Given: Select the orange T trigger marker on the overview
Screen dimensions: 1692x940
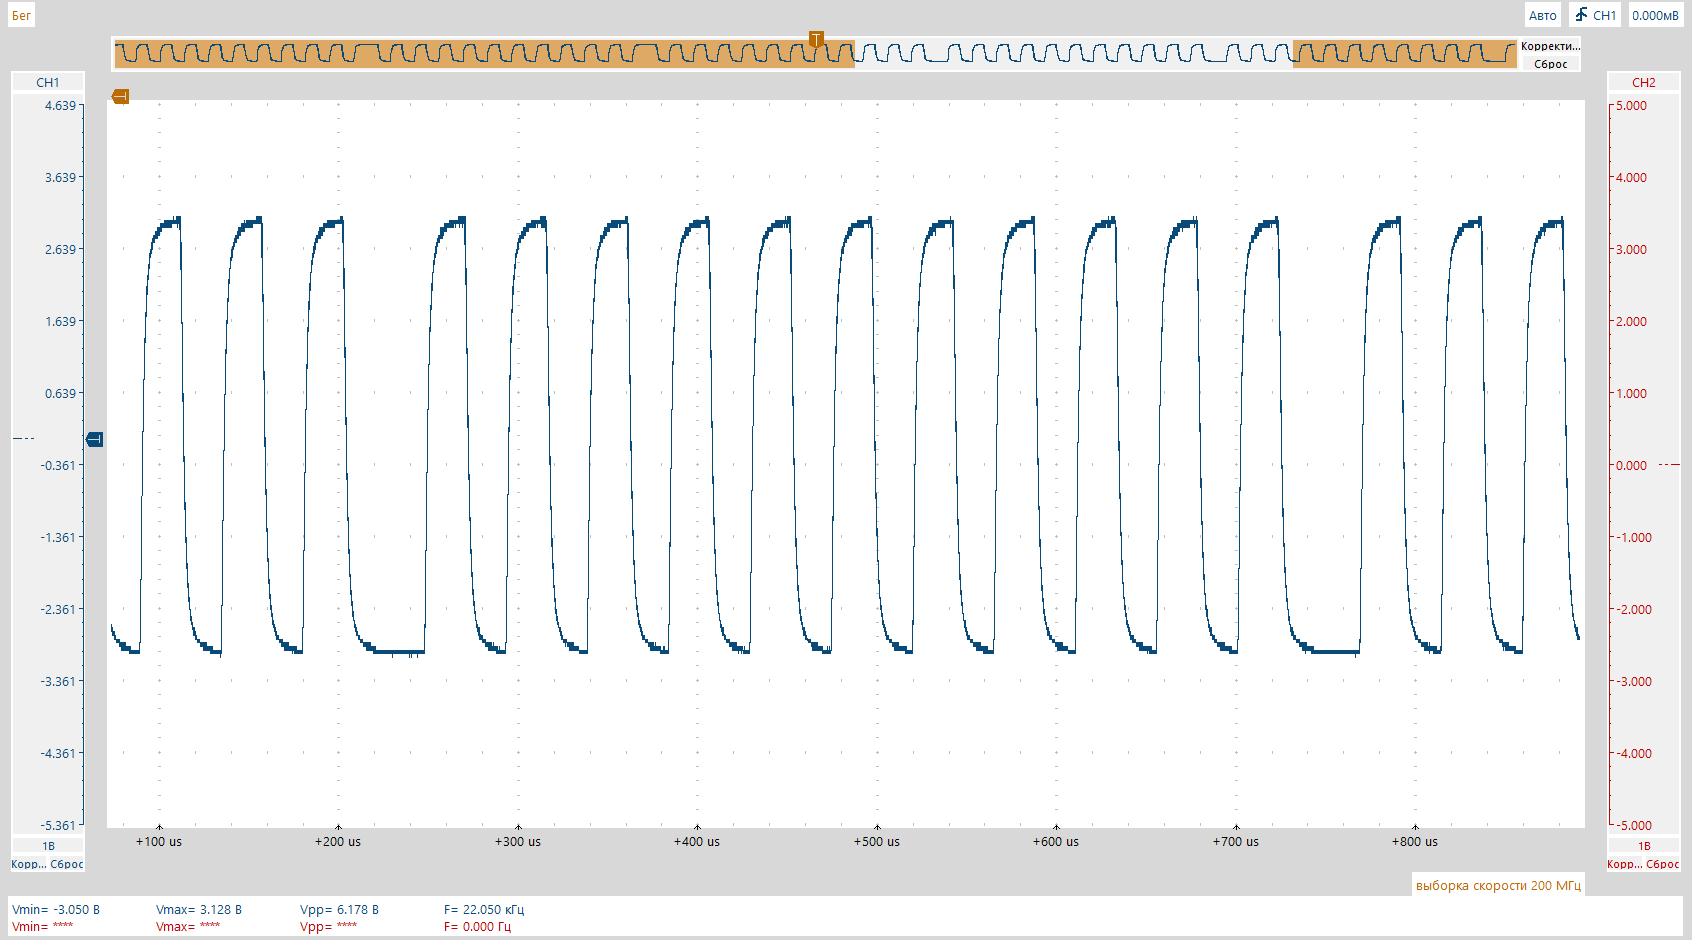Looking at the screenshot, I should pos(816,40).
